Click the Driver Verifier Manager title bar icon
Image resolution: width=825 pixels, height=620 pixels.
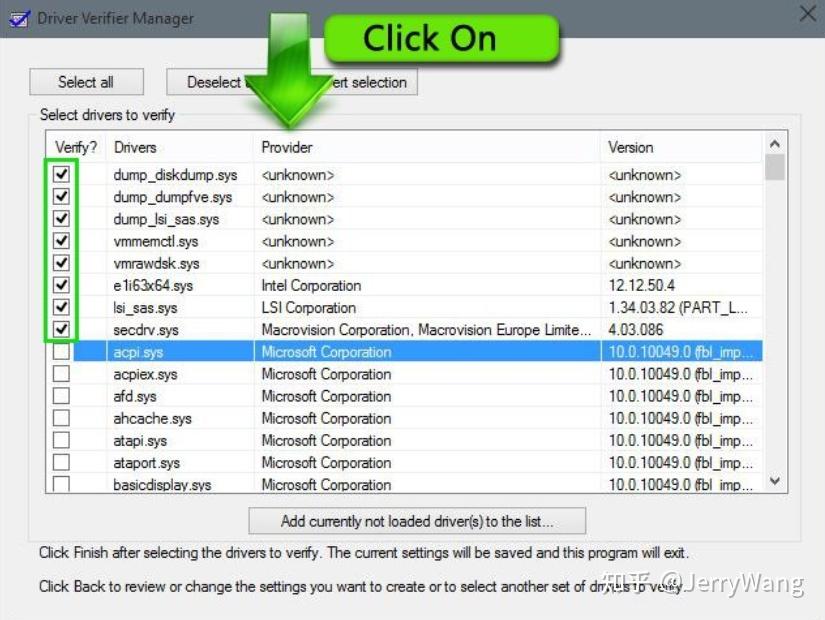20,17
